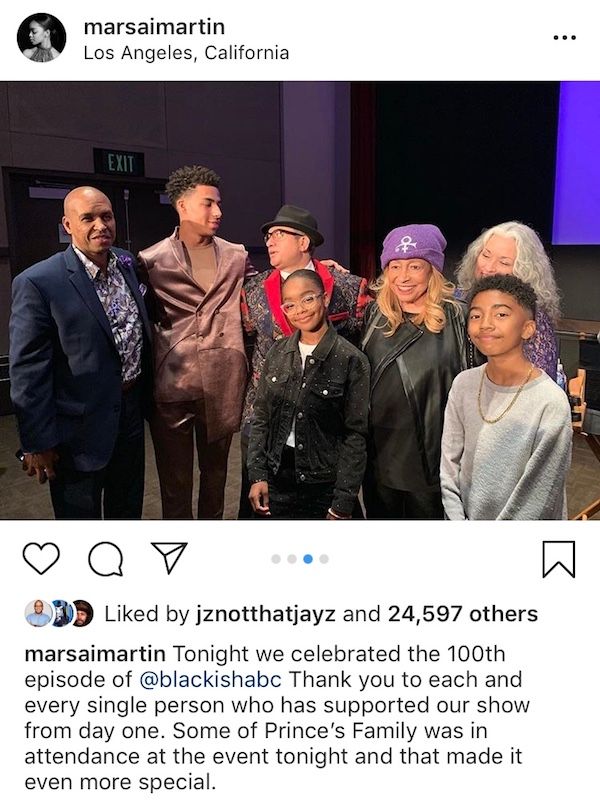The width and height of the screenshot is (600, 803).
Task: Save post with bookmark icon
Action: pos(559,559)
